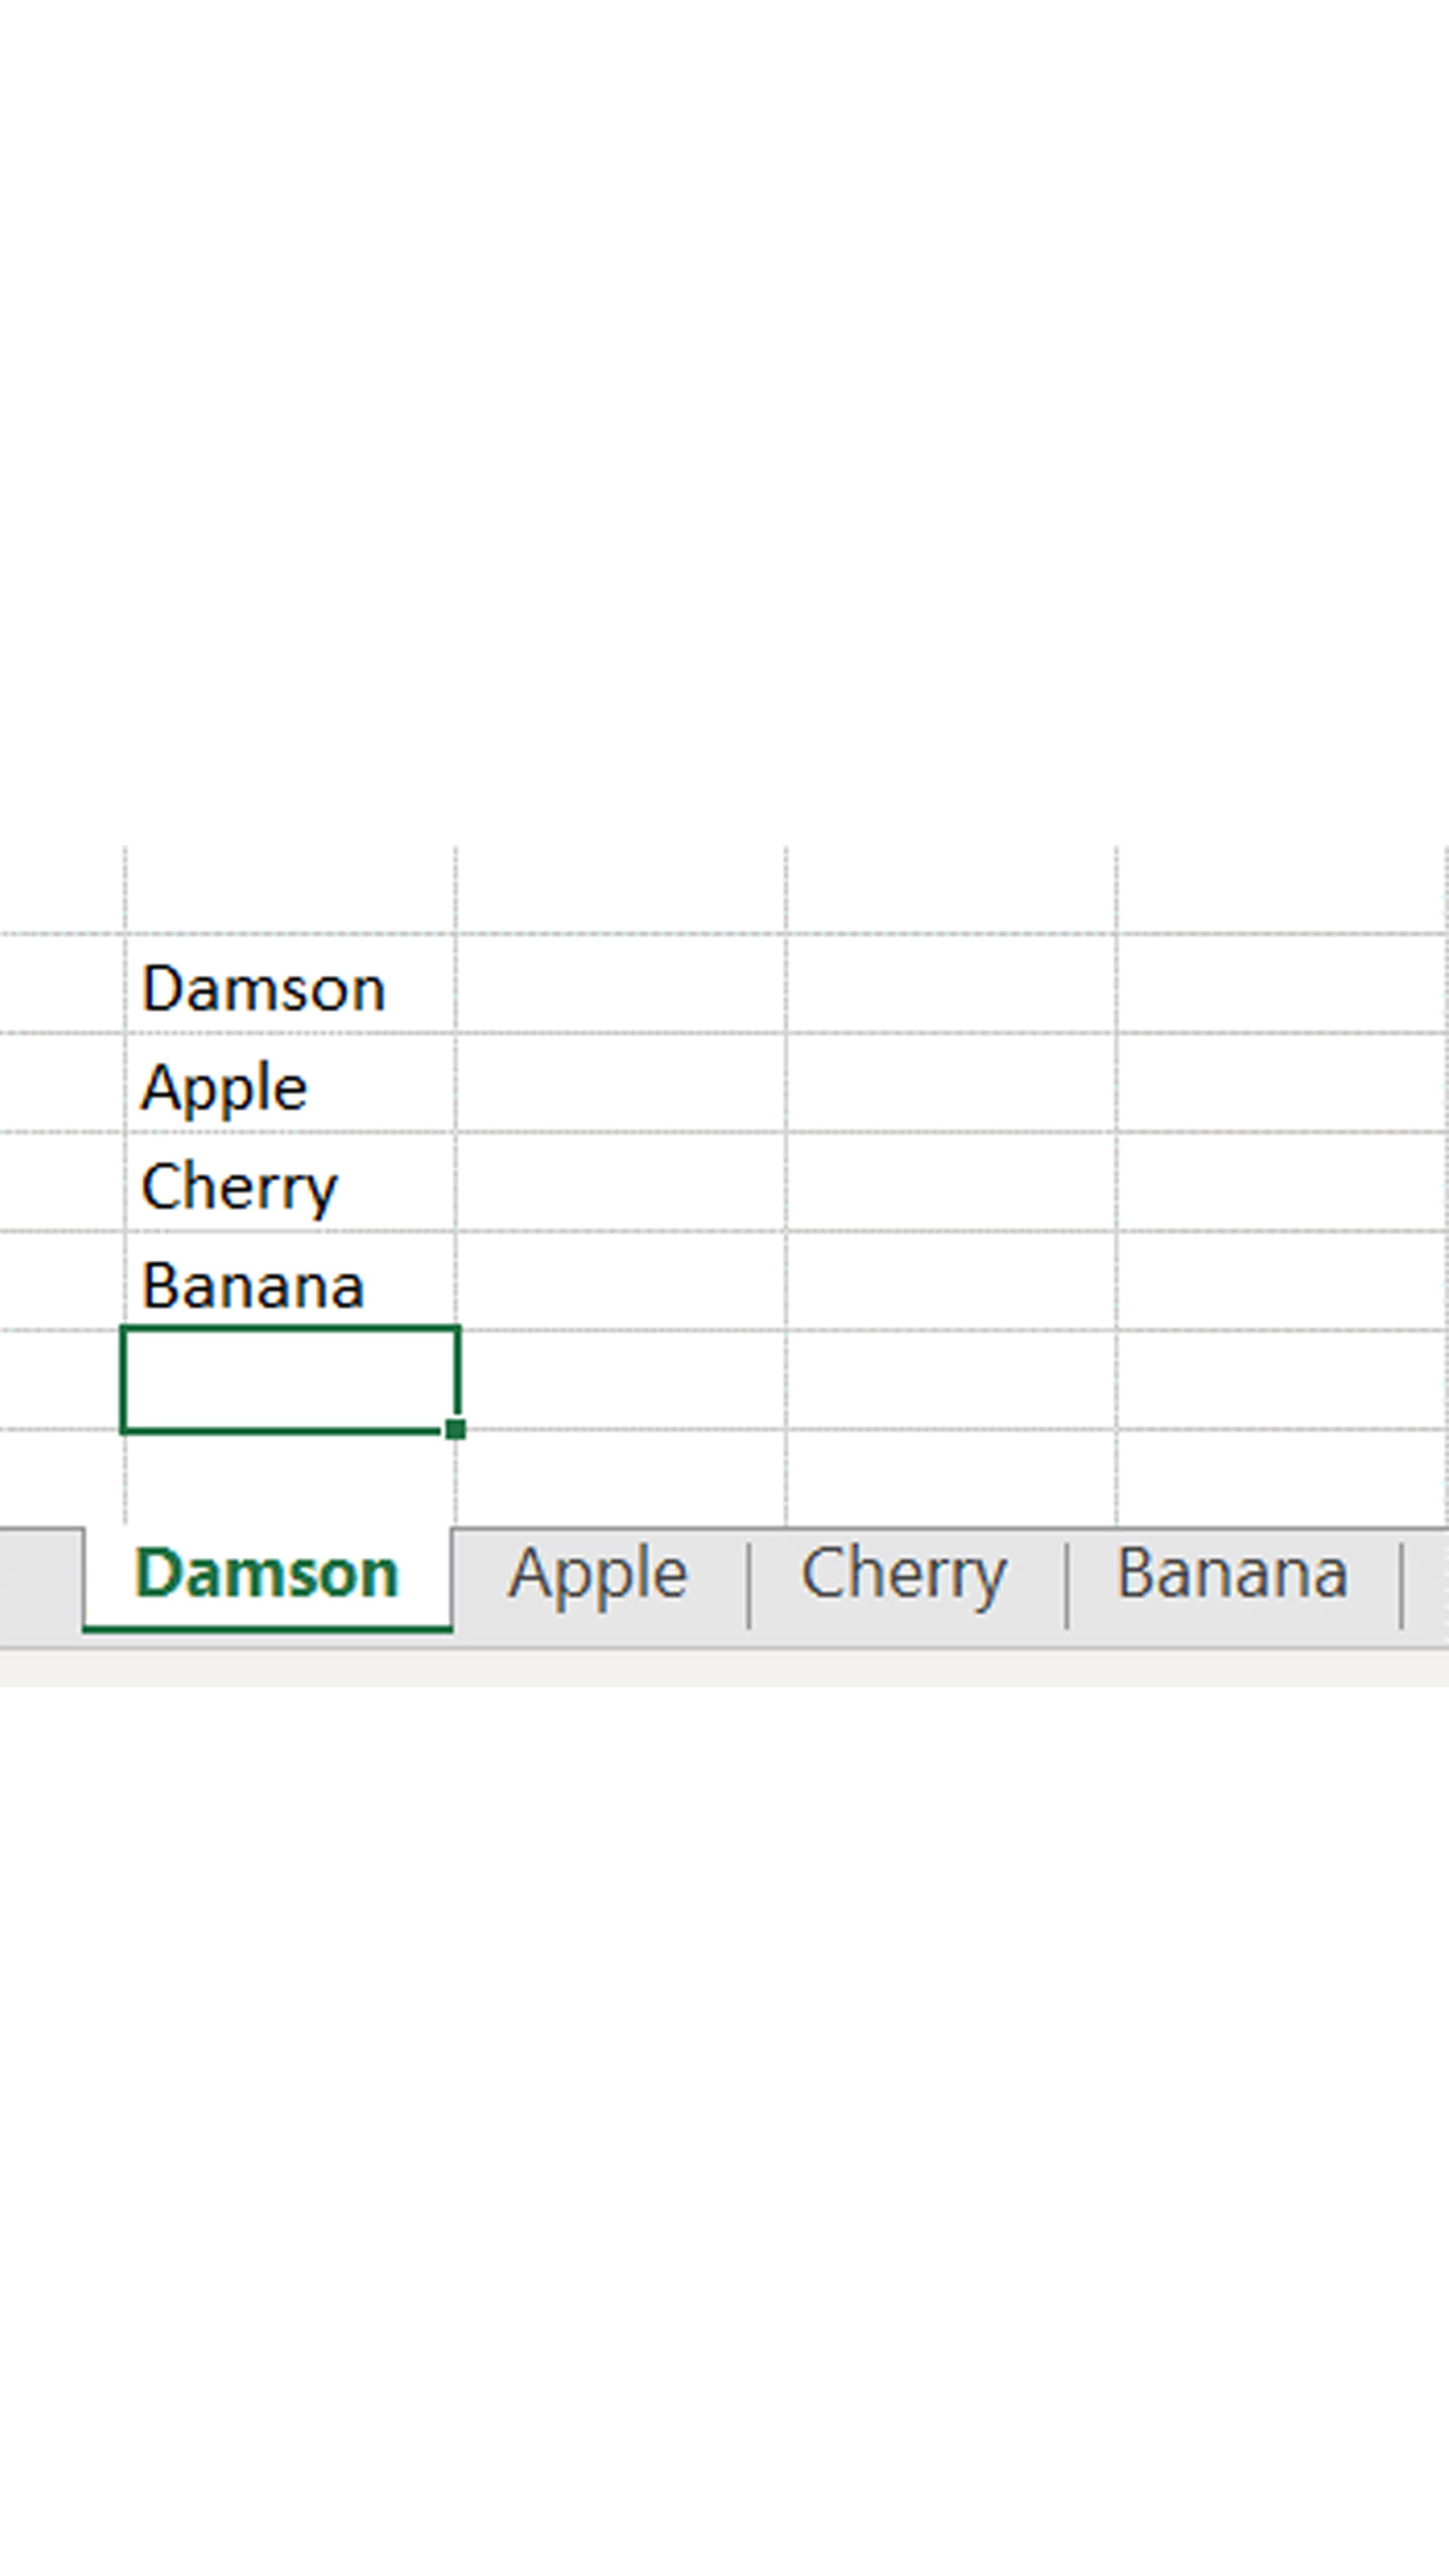Select the cell containing Damson
1449x2576 pixels.
point(289,984)
